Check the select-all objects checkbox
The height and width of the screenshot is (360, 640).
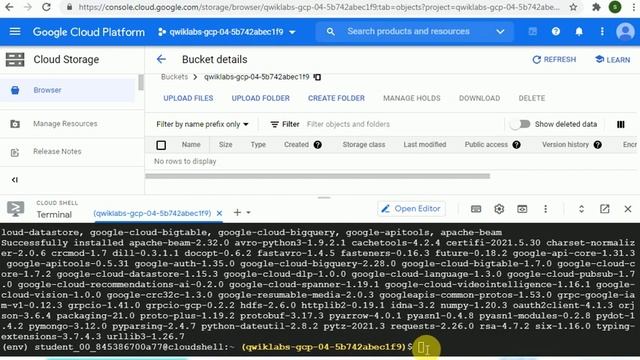tap(161, 145)
